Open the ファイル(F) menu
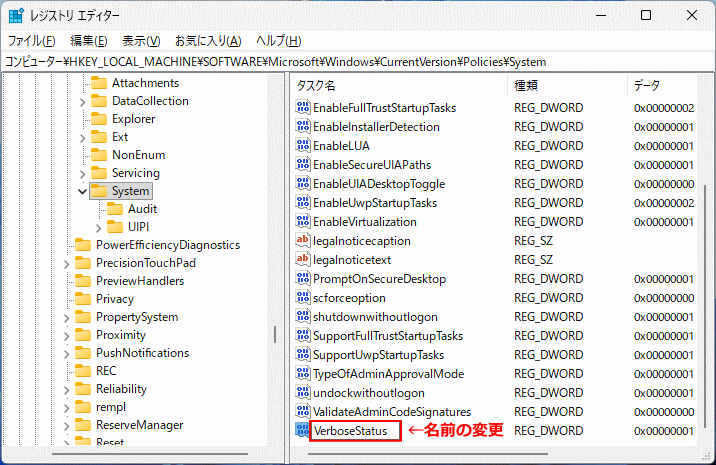716x465 pixels. tap(32, 41)
